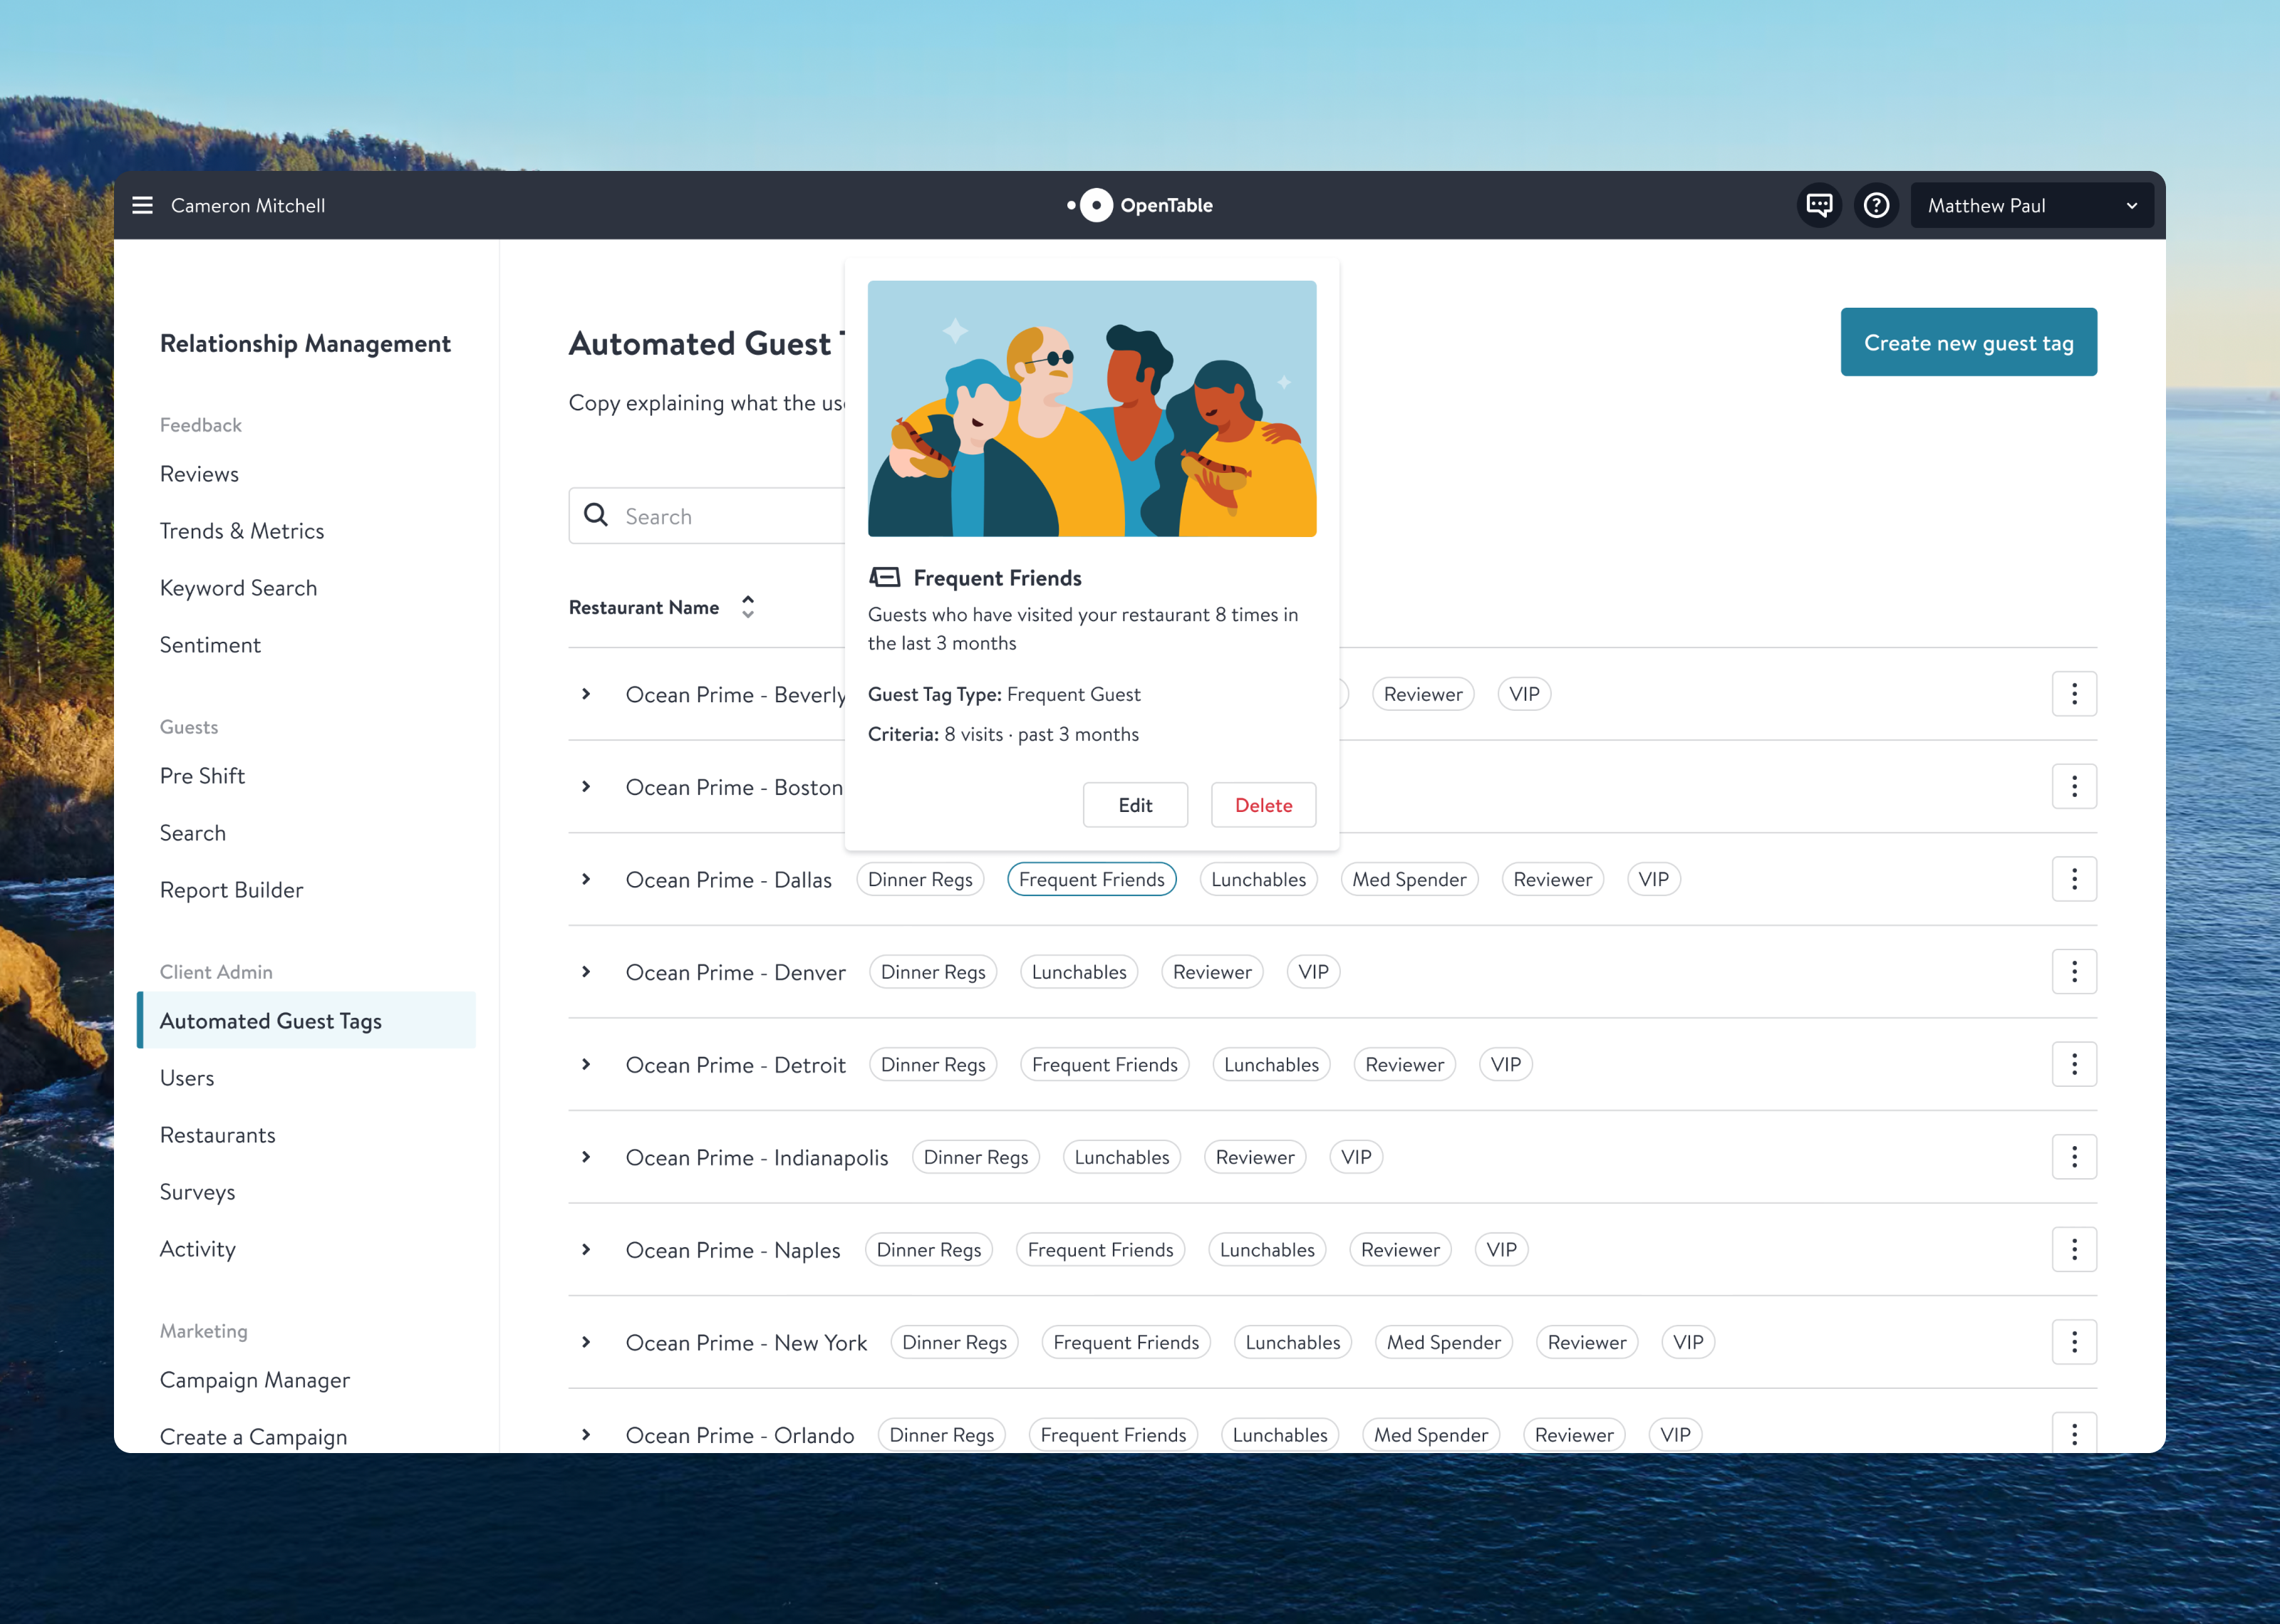Viewport: 2280px width, 1624px height.
Task: Click Delete in Frequent Friends popover
Action: click(x=1263, y=805)
